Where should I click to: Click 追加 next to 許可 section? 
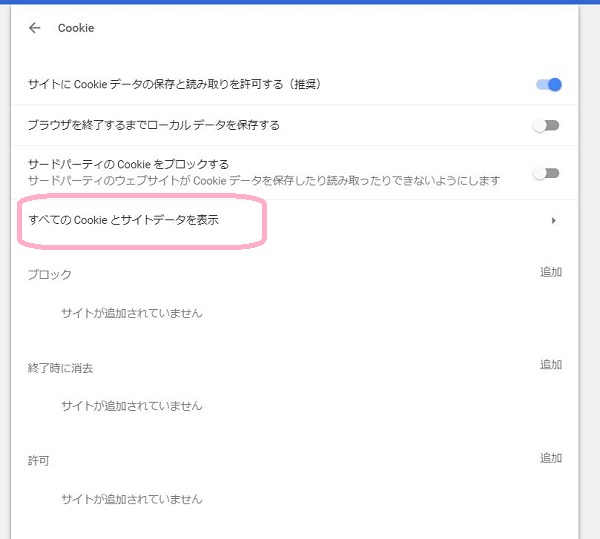[x=551, y=458]
